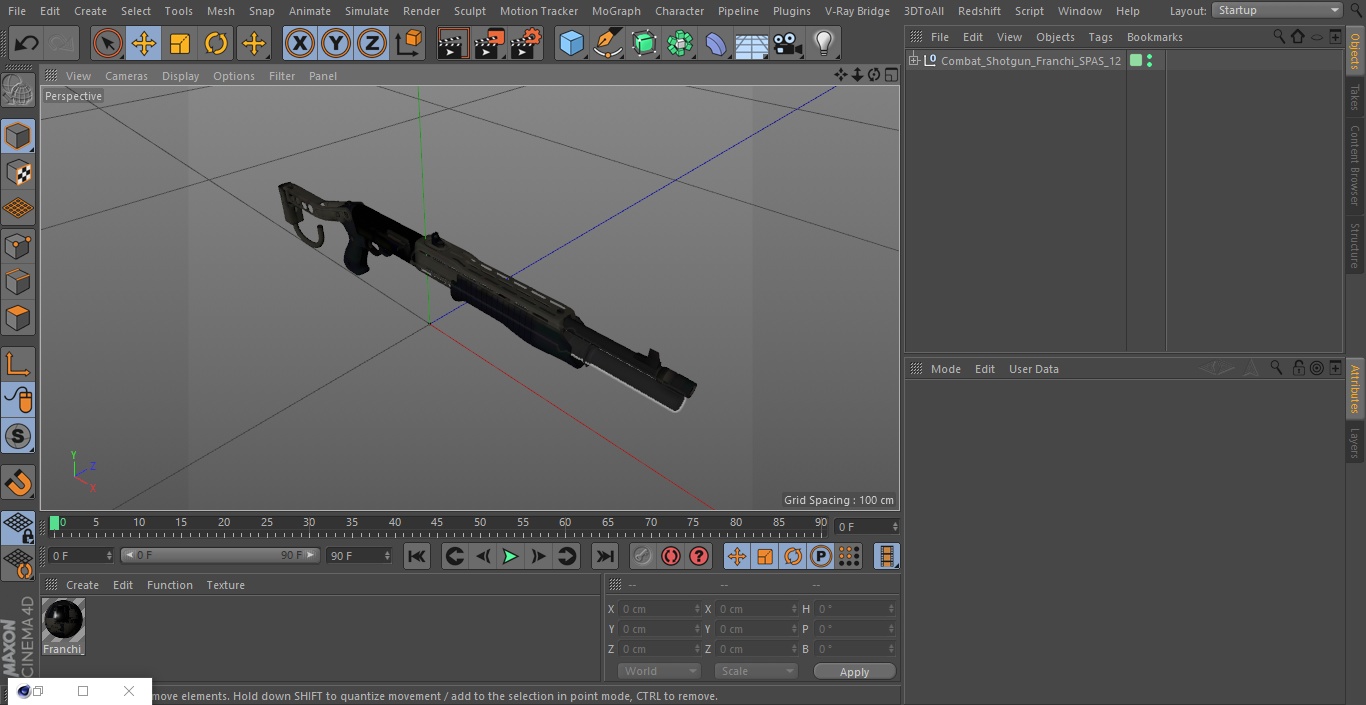Open the MoGraph menu
Viewport: 1366px width, 705px height.
click(616, 11)
